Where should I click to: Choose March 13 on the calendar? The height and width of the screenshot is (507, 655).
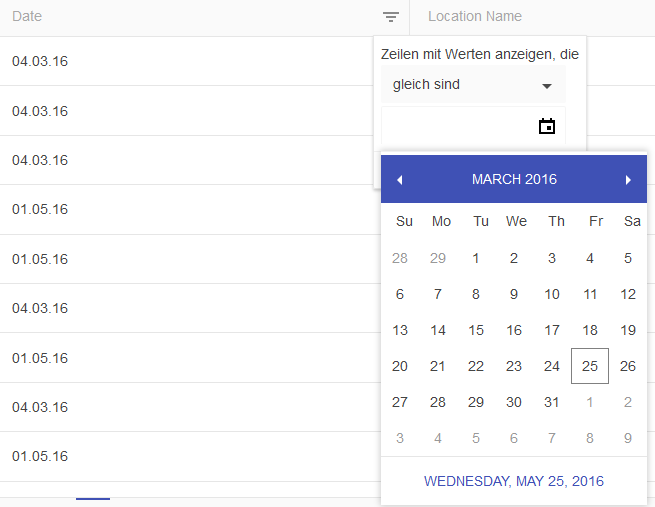400,330
